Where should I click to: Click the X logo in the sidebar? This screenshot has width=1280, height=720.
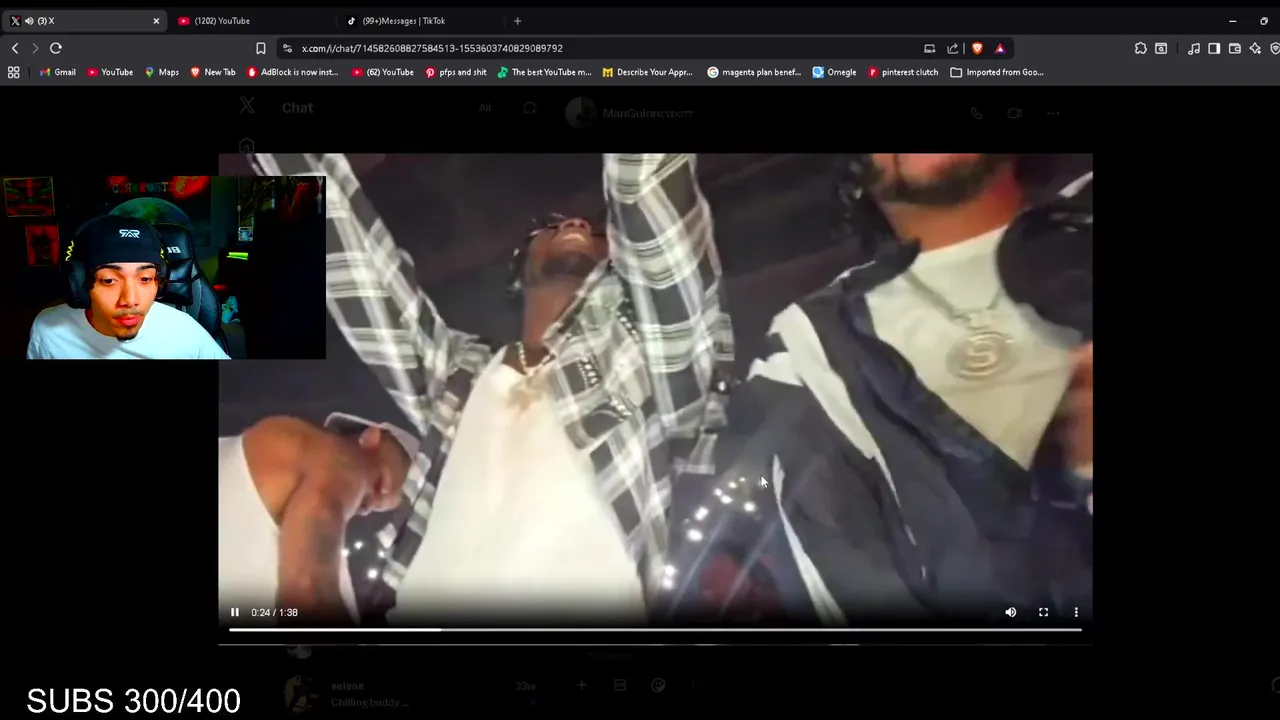pyautogui.click(x=247, y=106)
